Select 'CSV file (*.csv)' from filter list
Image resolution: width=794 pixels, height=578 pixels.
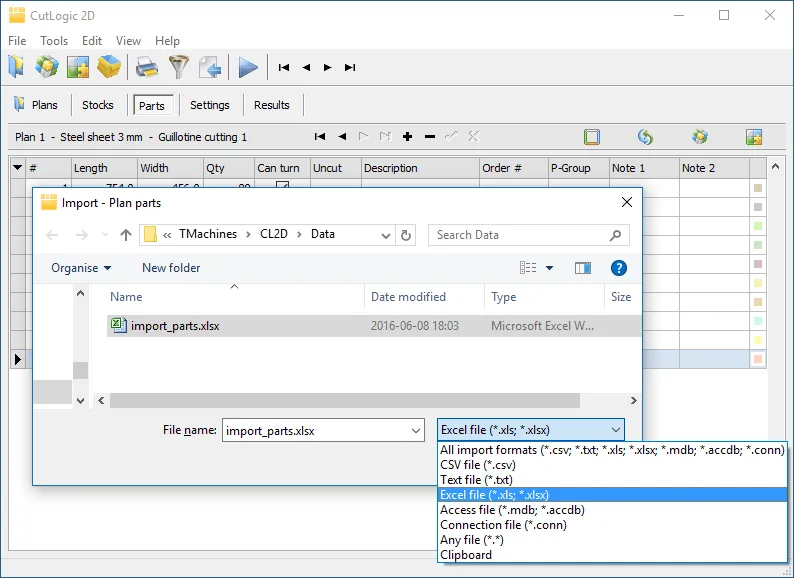(x=478, y=465)
